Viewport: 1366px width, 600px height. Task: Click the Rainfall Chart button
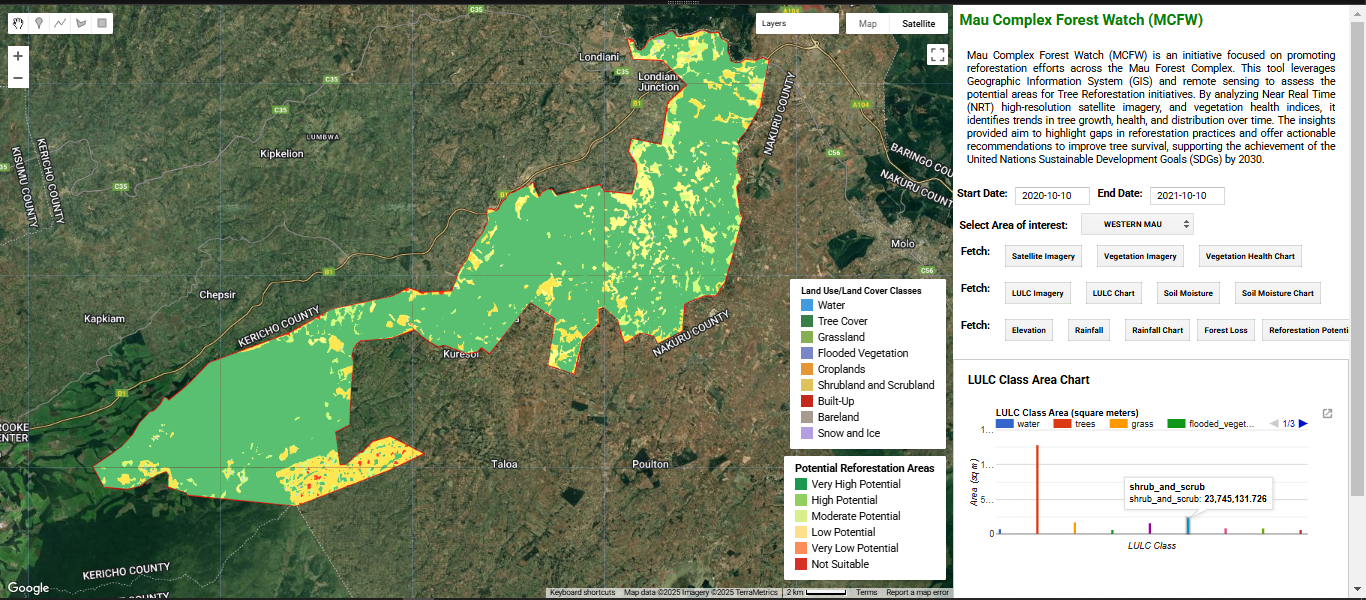[1157, 330]
